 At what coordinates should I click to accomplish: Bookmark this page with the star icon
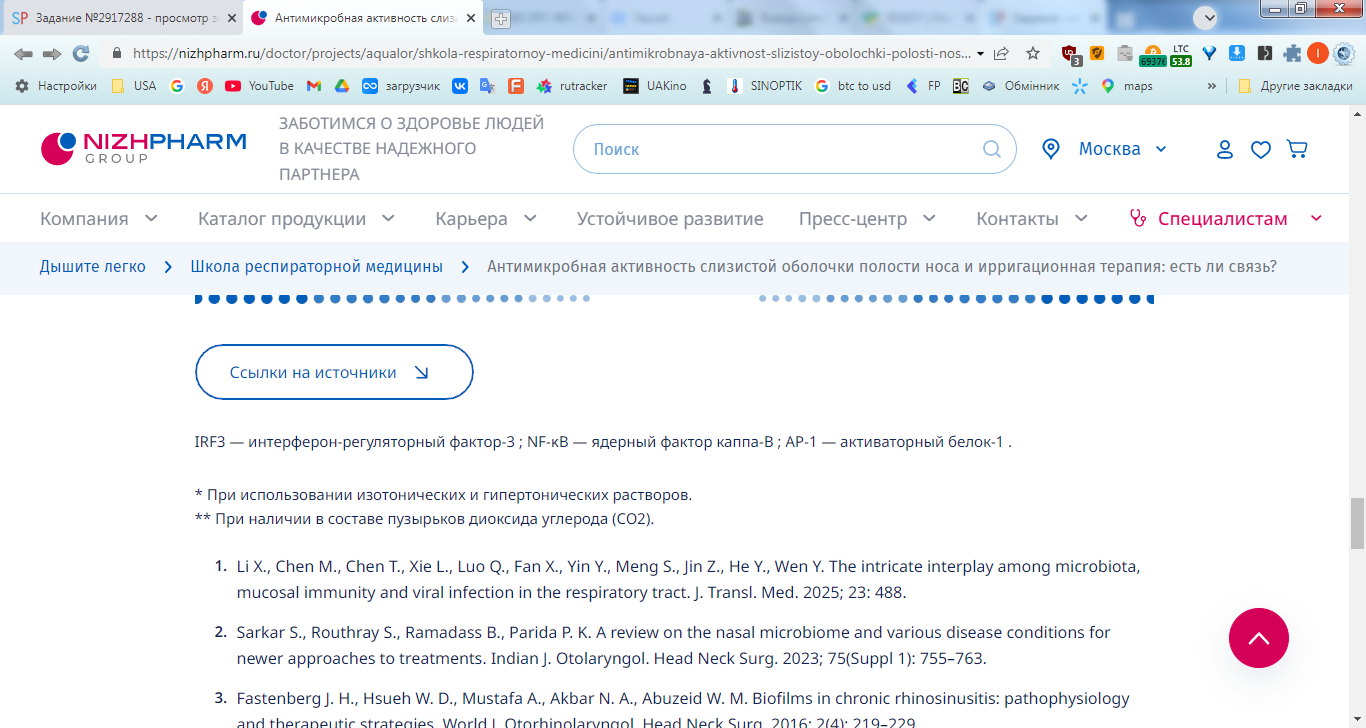coord(1033,53)
